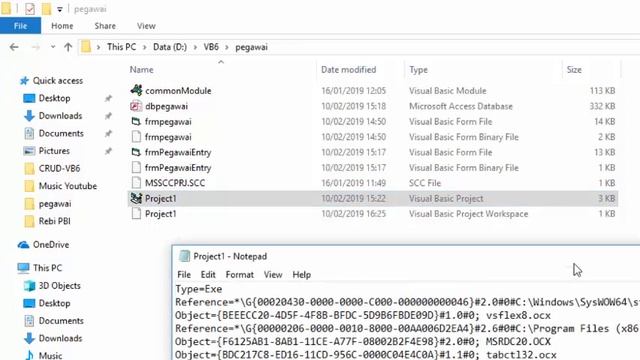Open CRUD-VB6 folder in sidebar
This screenshot has width=640, height=360.
(59, 168)
